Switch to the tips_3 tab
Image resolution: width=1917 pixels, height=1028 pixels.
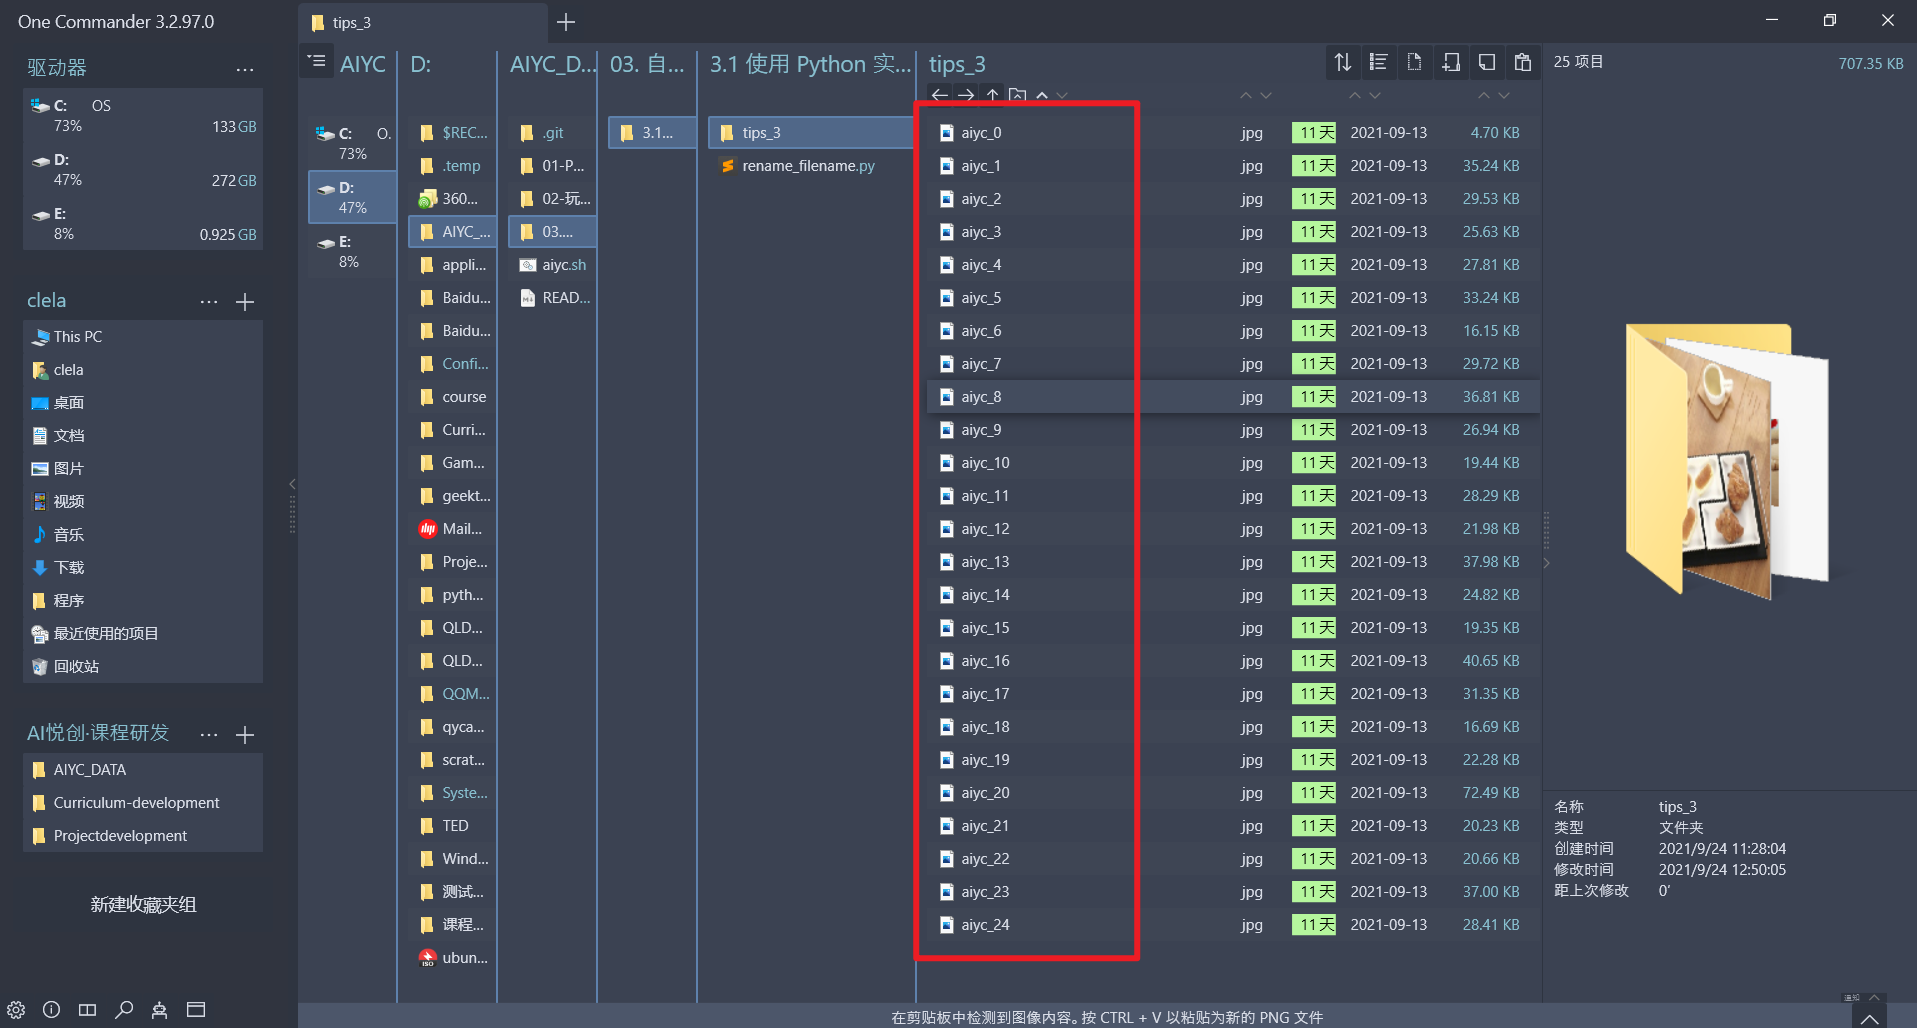point(423,22)
